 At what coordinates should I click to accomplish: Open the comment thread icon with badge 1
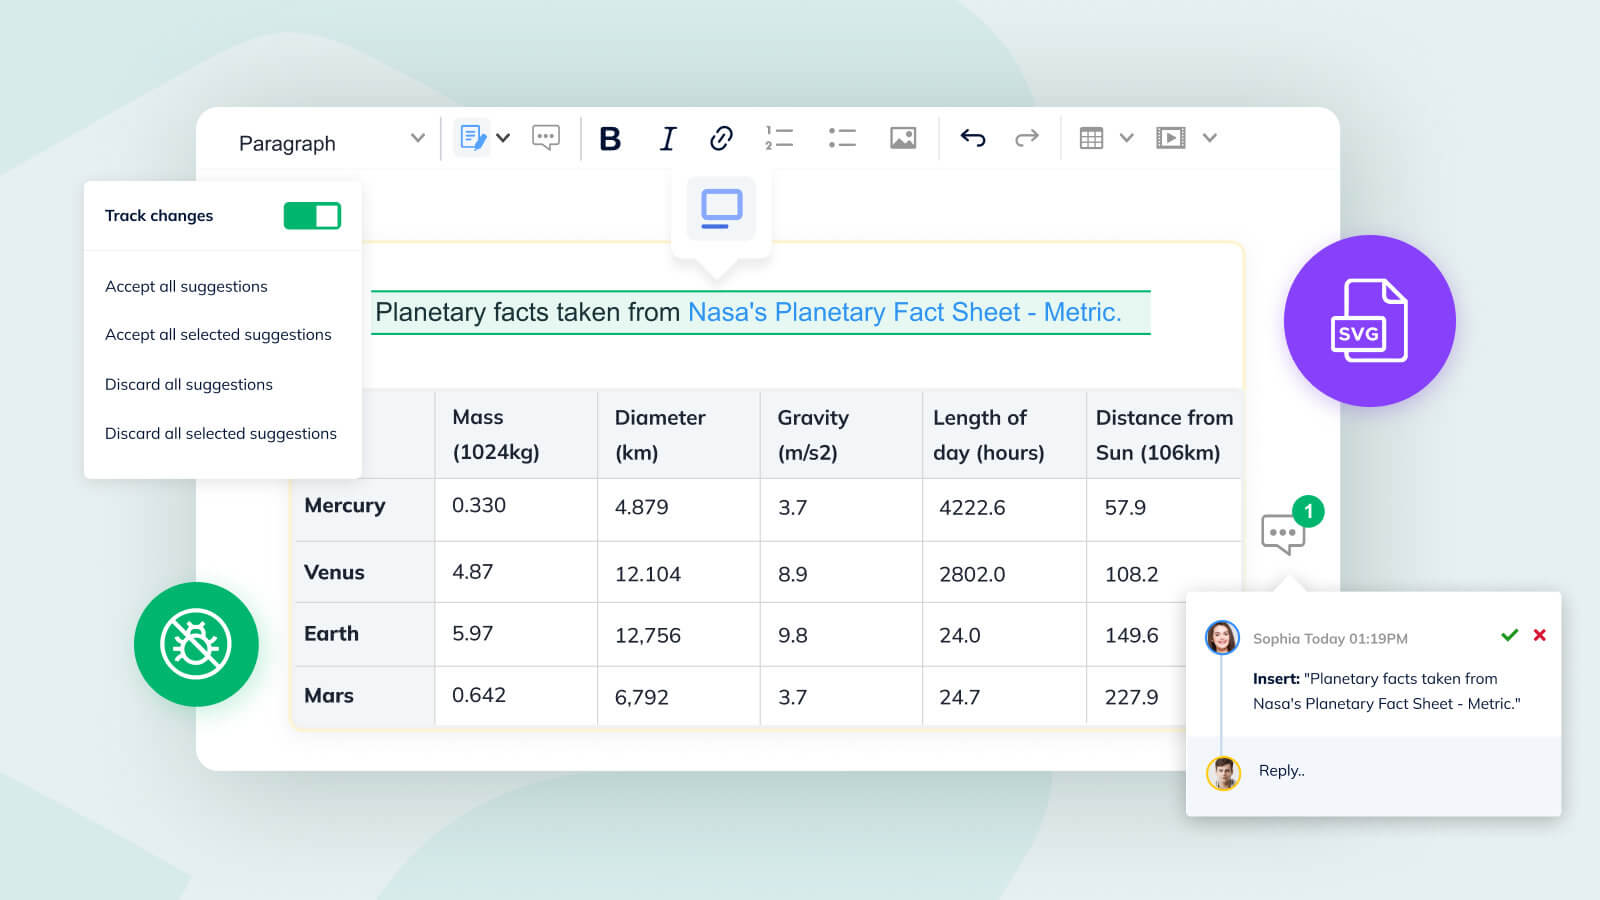click(x=1284, y=533)
